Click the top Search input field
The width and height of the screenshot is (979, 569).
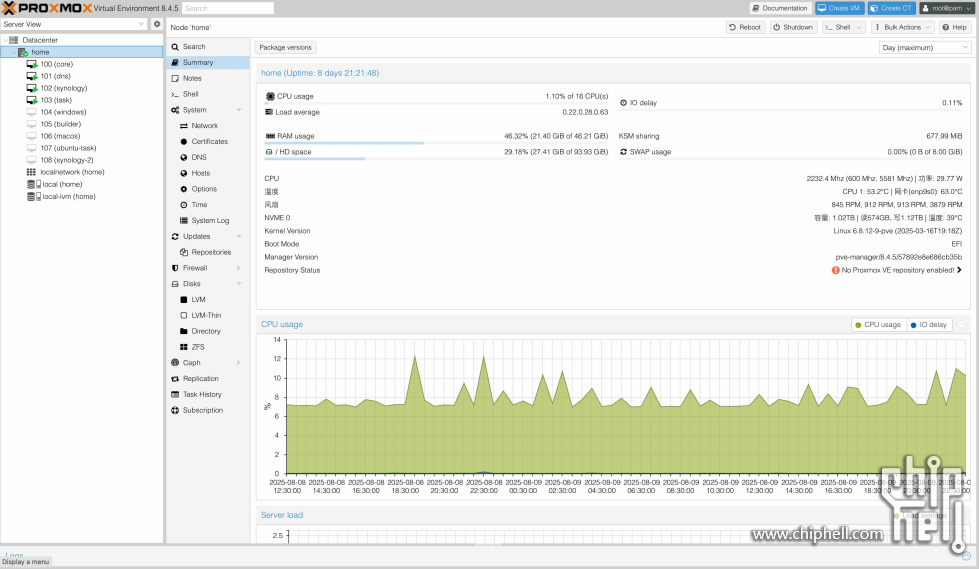click(x=227, y=8)
